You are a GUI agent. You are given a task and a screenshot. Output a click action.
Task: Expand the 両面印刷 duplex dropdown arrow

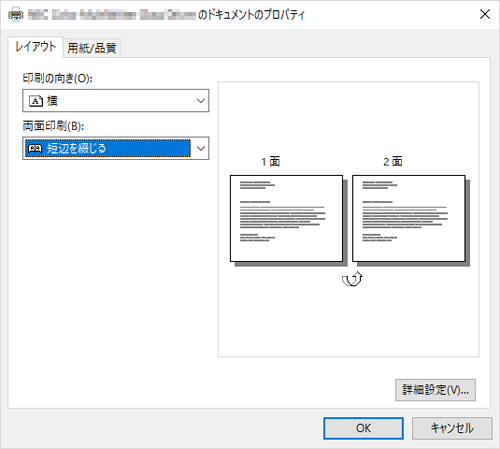[201, 148]
